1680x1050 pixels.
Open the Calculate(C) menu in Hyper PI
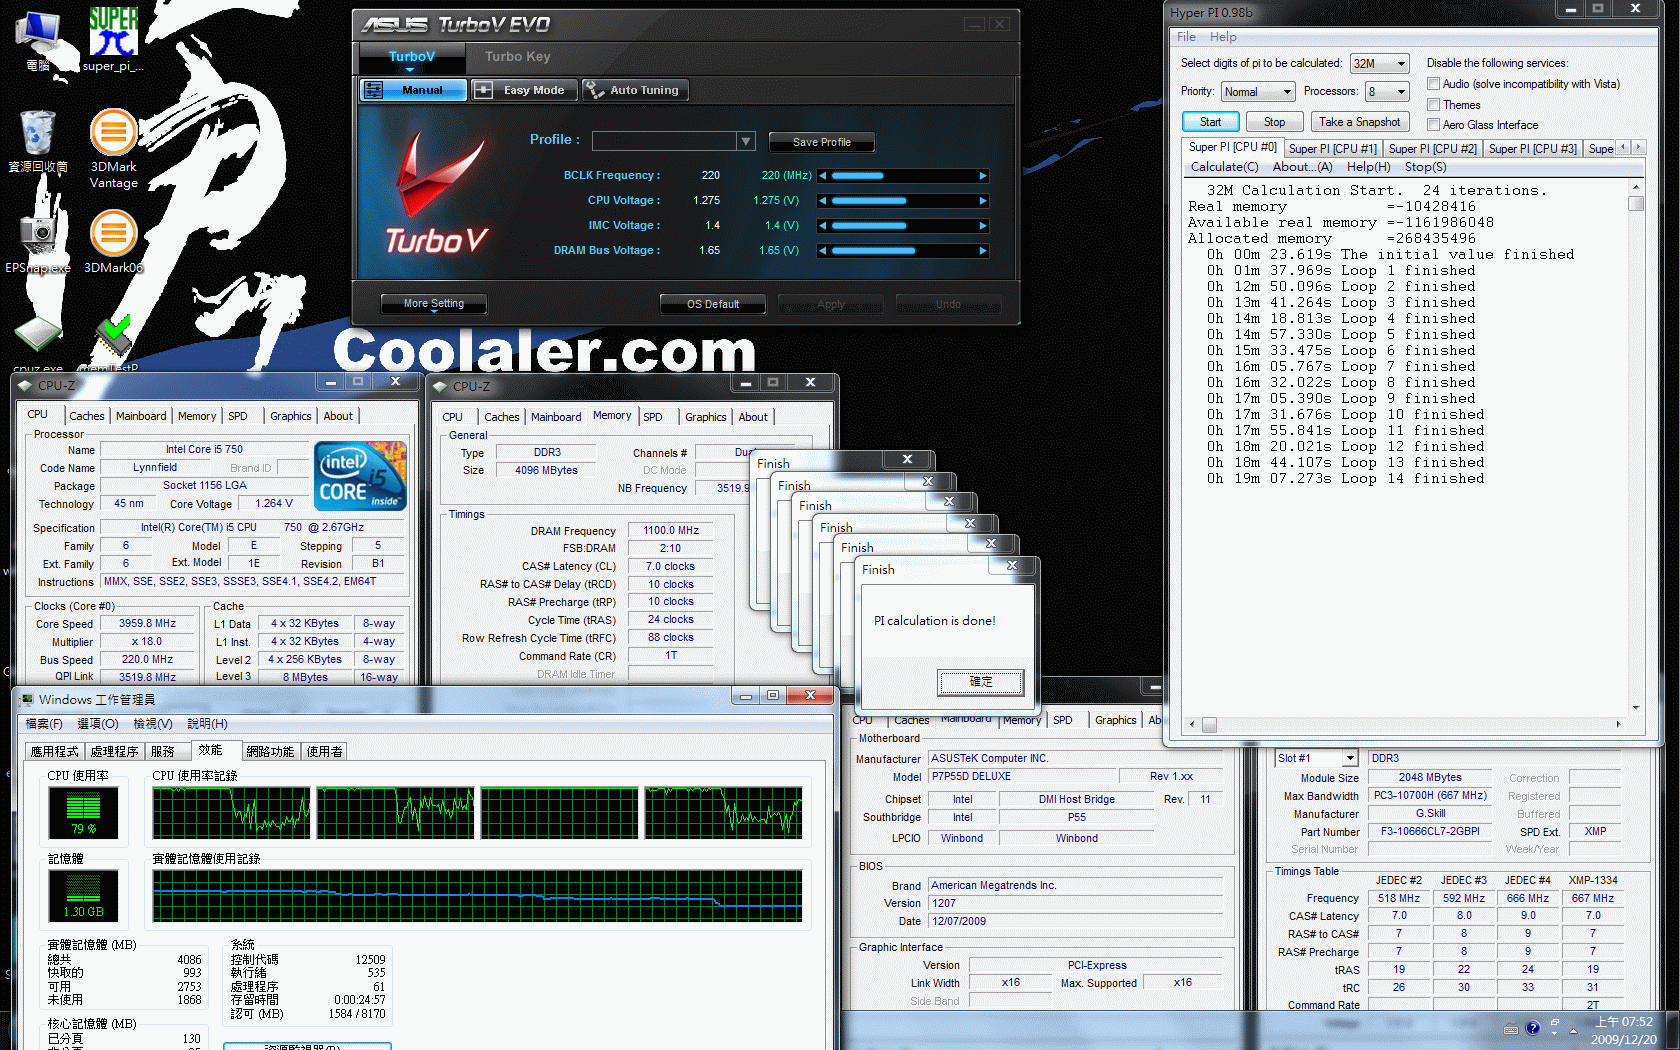(1224, 167)
